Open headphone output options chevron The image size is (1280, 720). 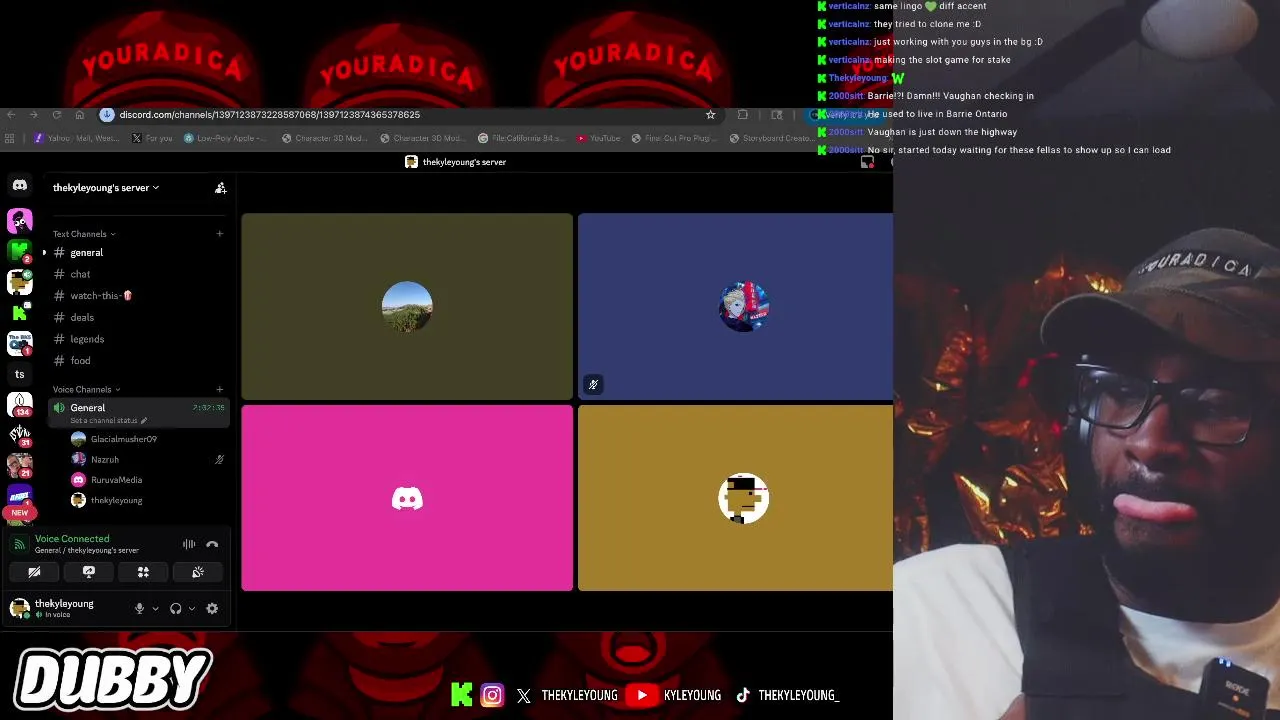[x=192, y=609]
